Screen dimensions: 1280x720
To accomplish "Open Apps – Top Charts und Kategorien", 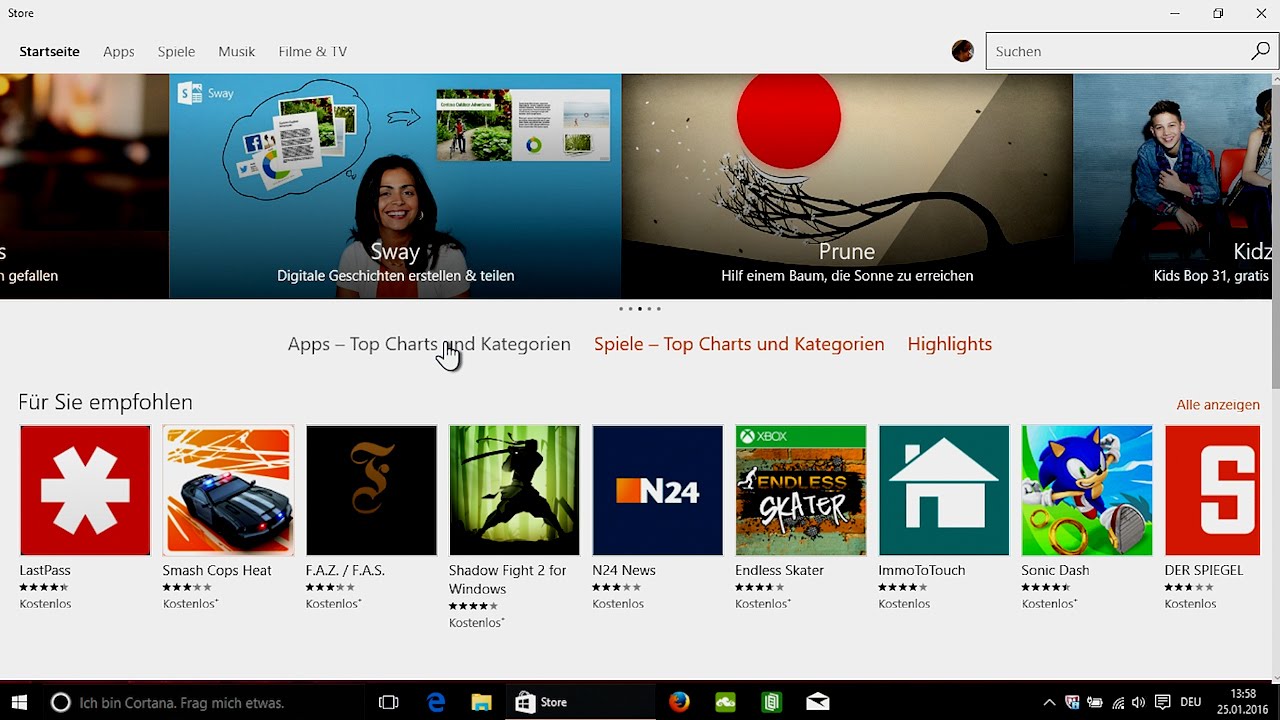I will coord(429,344).
